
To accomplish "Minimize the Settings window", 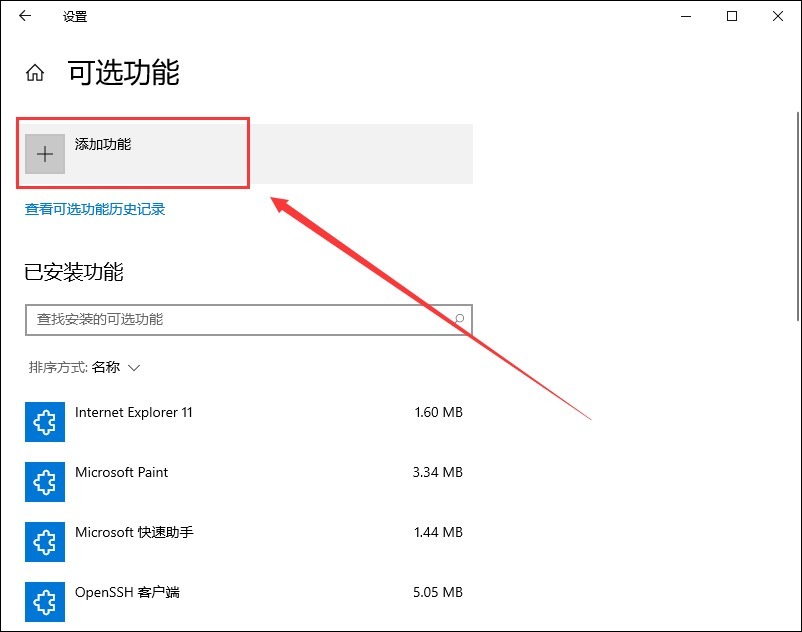I will [686, 16].
